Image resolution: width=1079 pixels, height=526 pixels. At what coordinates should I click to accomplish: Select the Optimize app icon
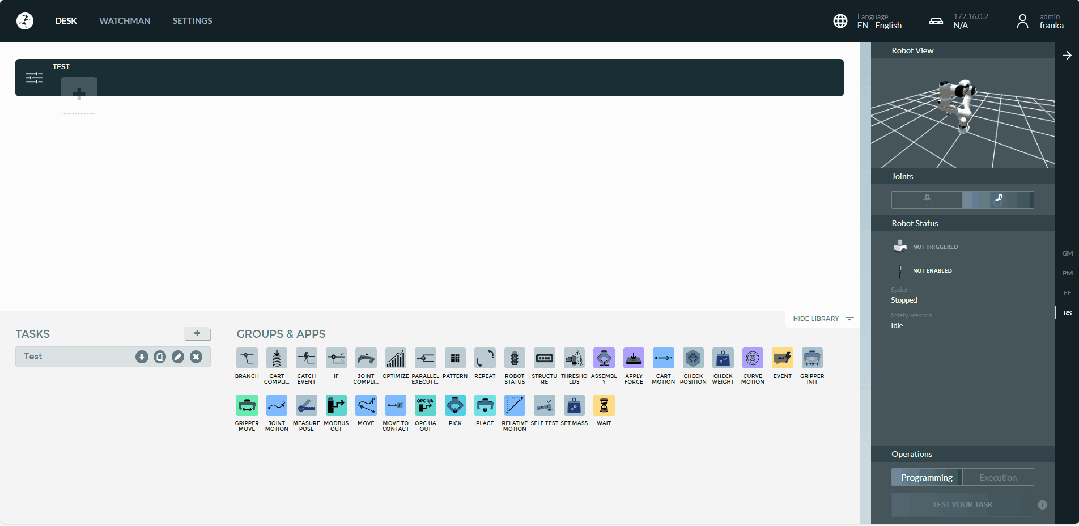click(x=395, y=358)
